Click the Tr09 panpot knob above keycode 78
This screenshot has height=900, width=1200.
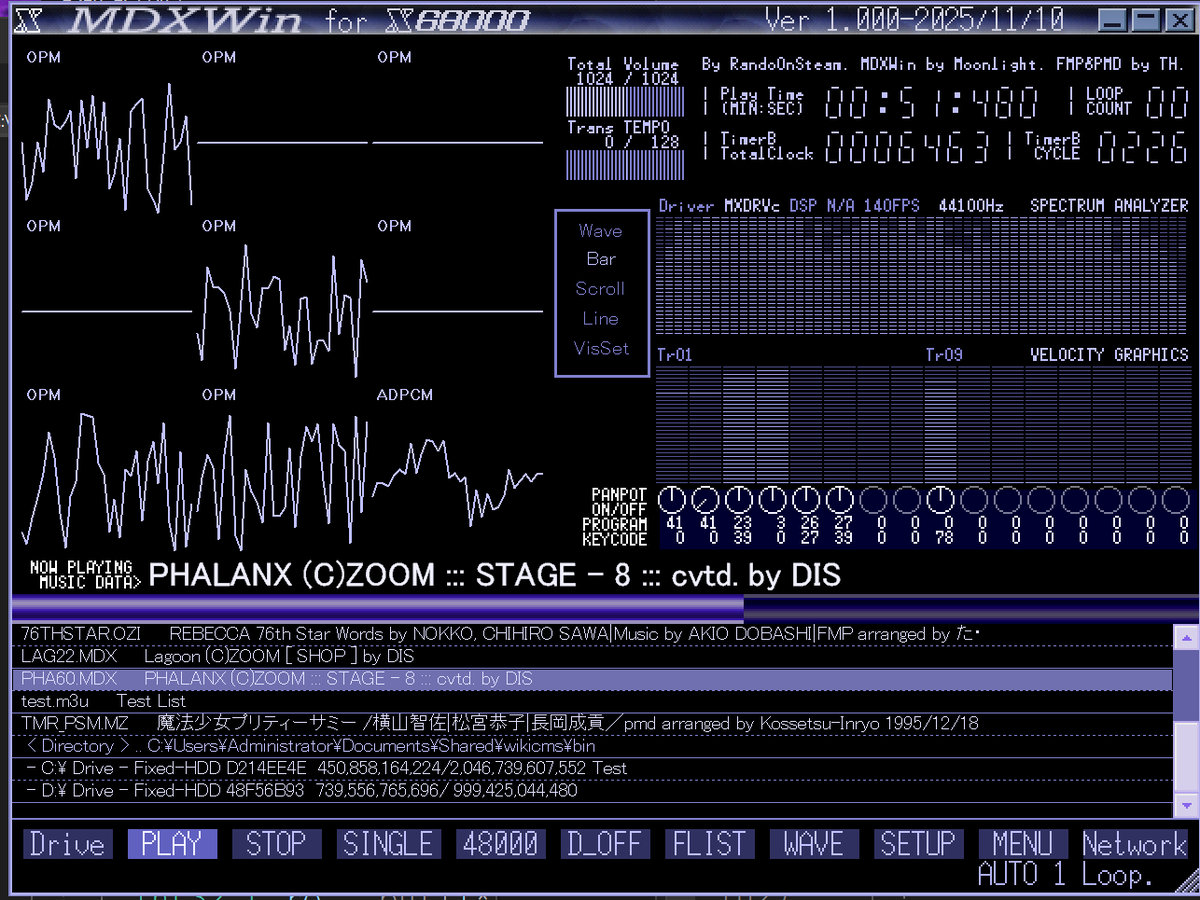[941, 499]
